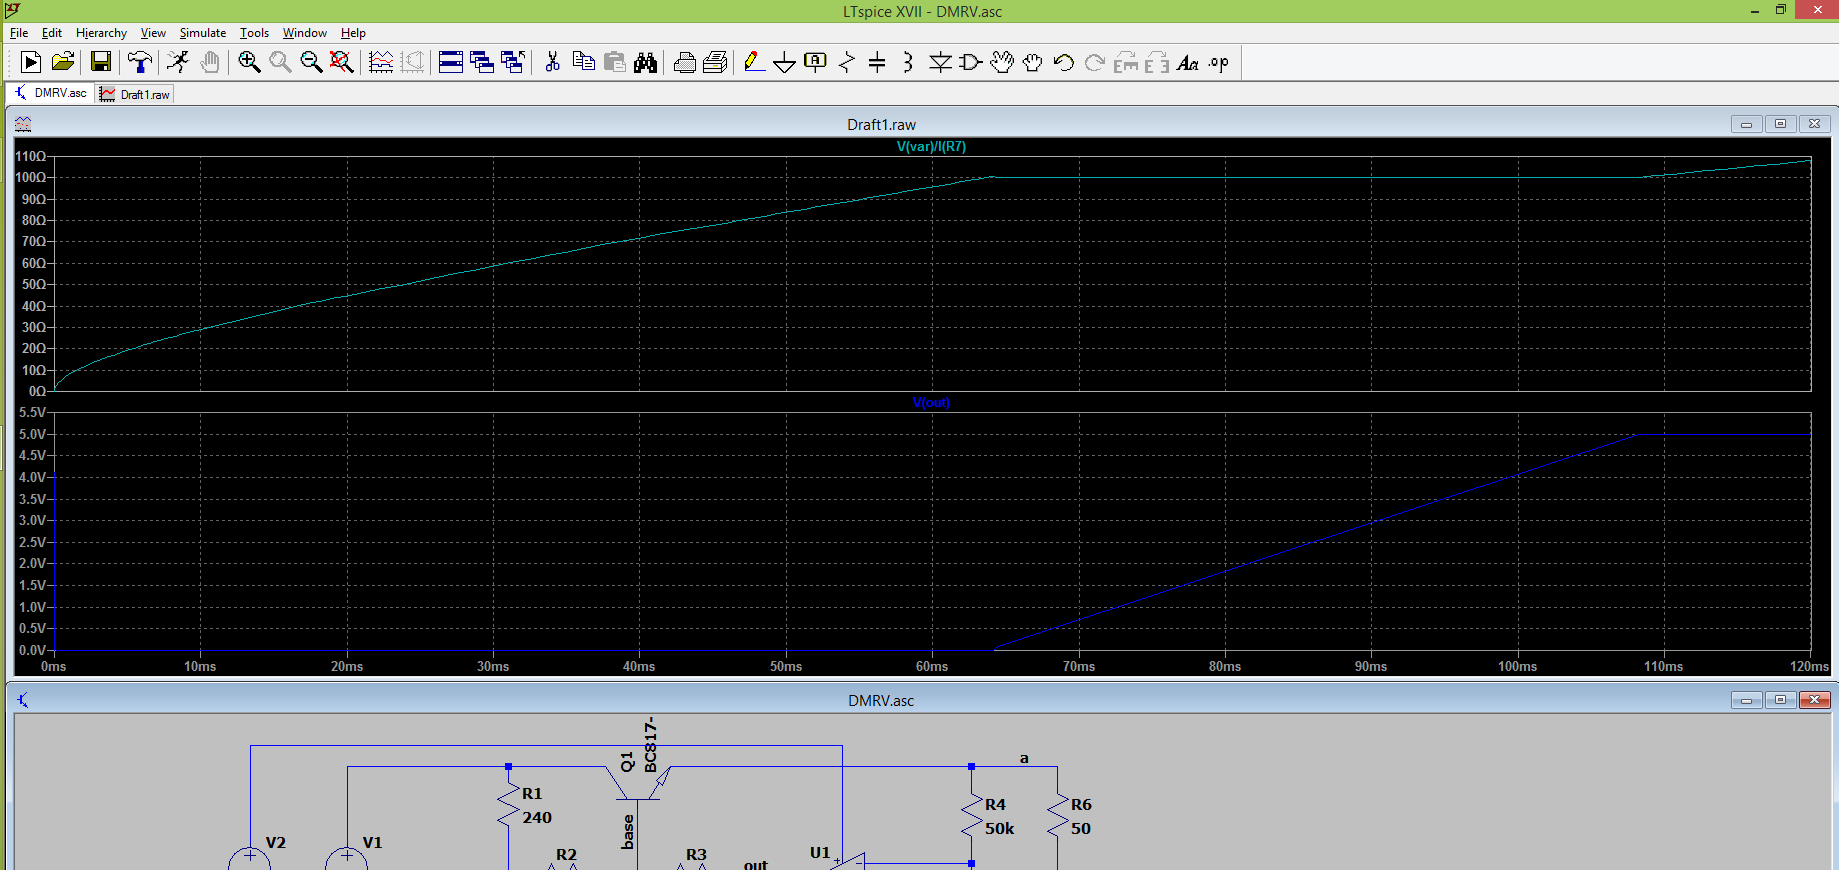1839x870 pixels.
Task: Maximize the DMRV.asc schematic window
Action: [1780, 700]
